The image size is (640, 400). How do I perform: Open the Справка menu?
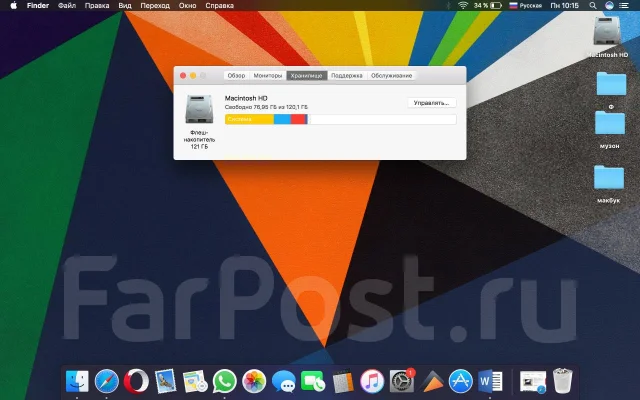point(220,6)
